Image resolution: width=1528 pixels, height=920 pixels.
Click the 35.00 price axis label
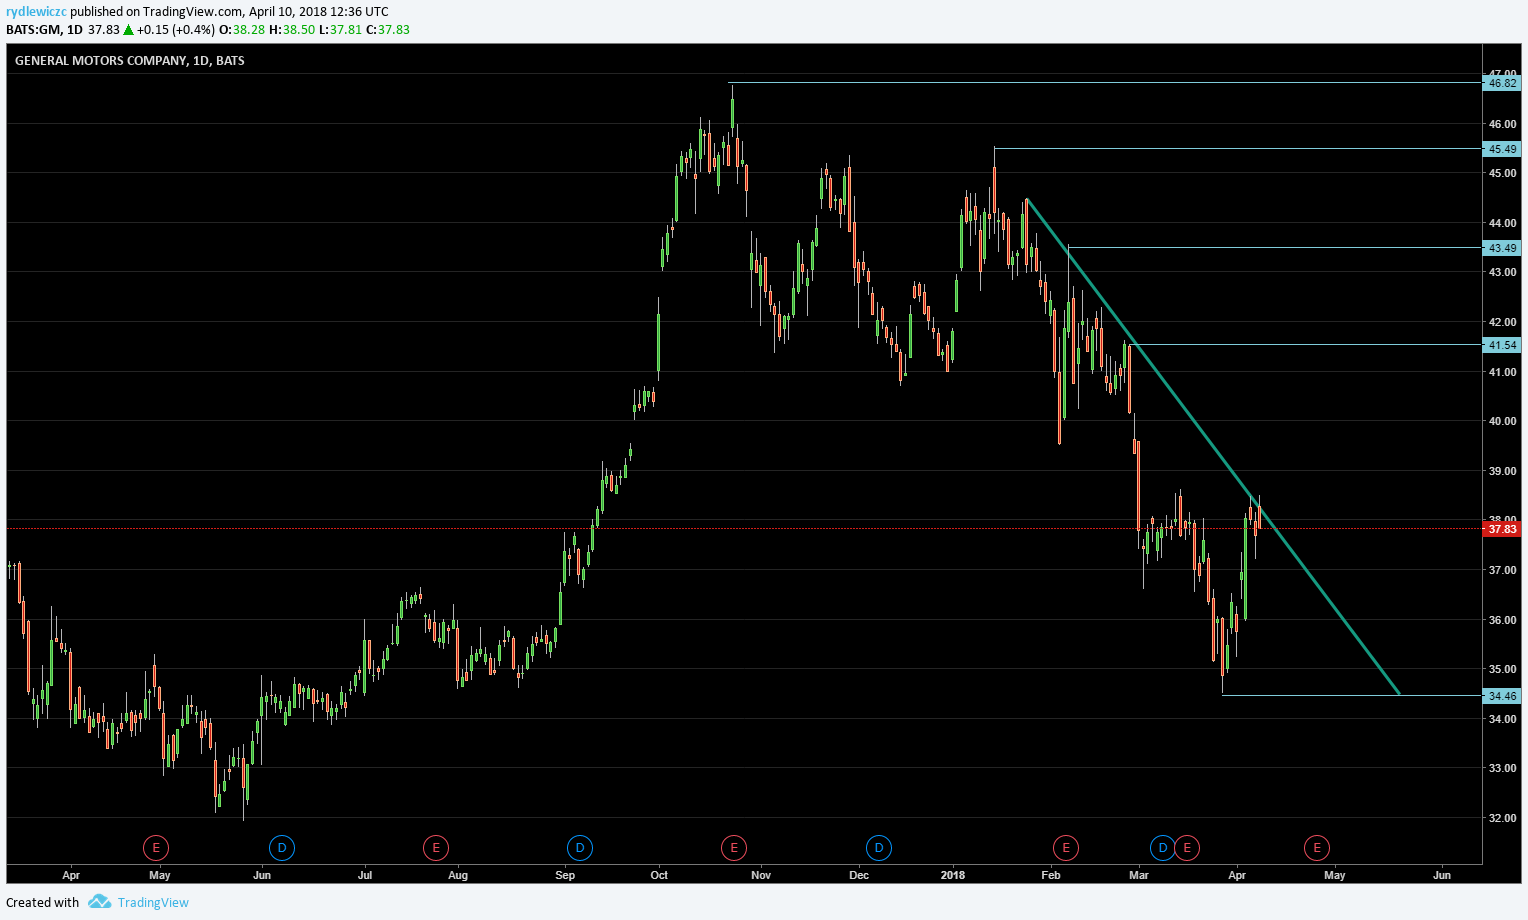pyautogui.click(x=1502, y=669)
